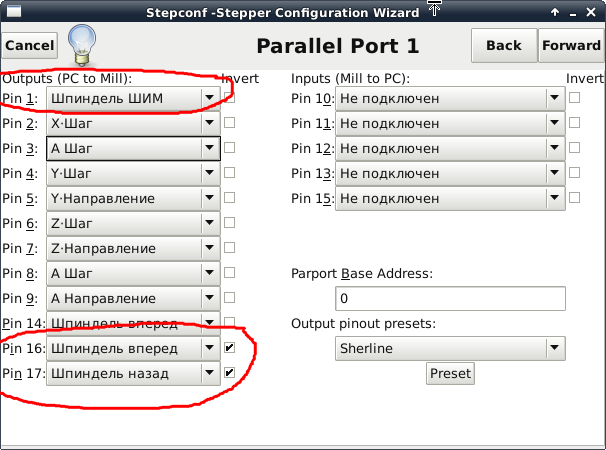The width and height of the screenshot is (606, 450).
Task: Open the Sherline pinout presets dropdown
Action: 449,348
